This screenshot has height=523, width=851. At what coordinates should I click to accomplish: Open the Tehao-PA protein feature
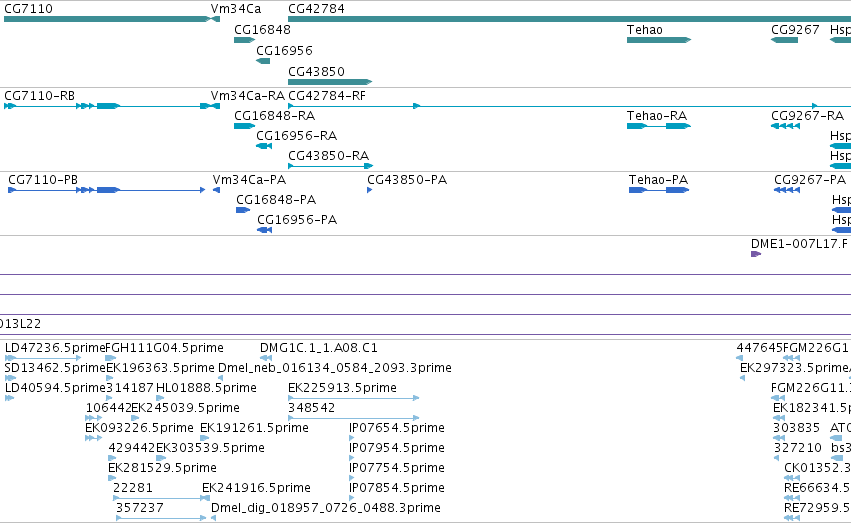(x=658, y=180)
